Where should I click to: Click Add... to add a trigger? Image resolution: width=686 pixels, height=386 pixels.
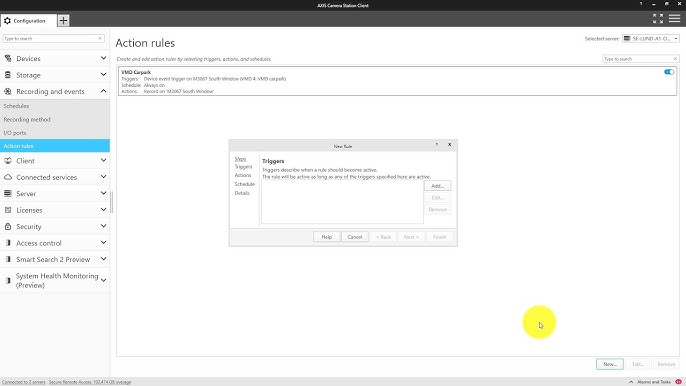tap(438, 186)
